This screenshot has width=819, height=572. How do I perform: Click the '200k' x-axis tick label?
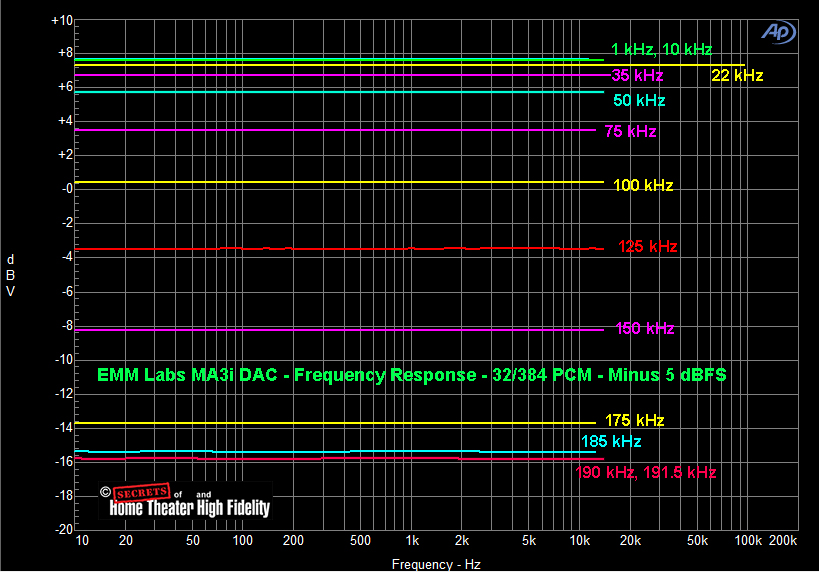[x=782, y=541]
